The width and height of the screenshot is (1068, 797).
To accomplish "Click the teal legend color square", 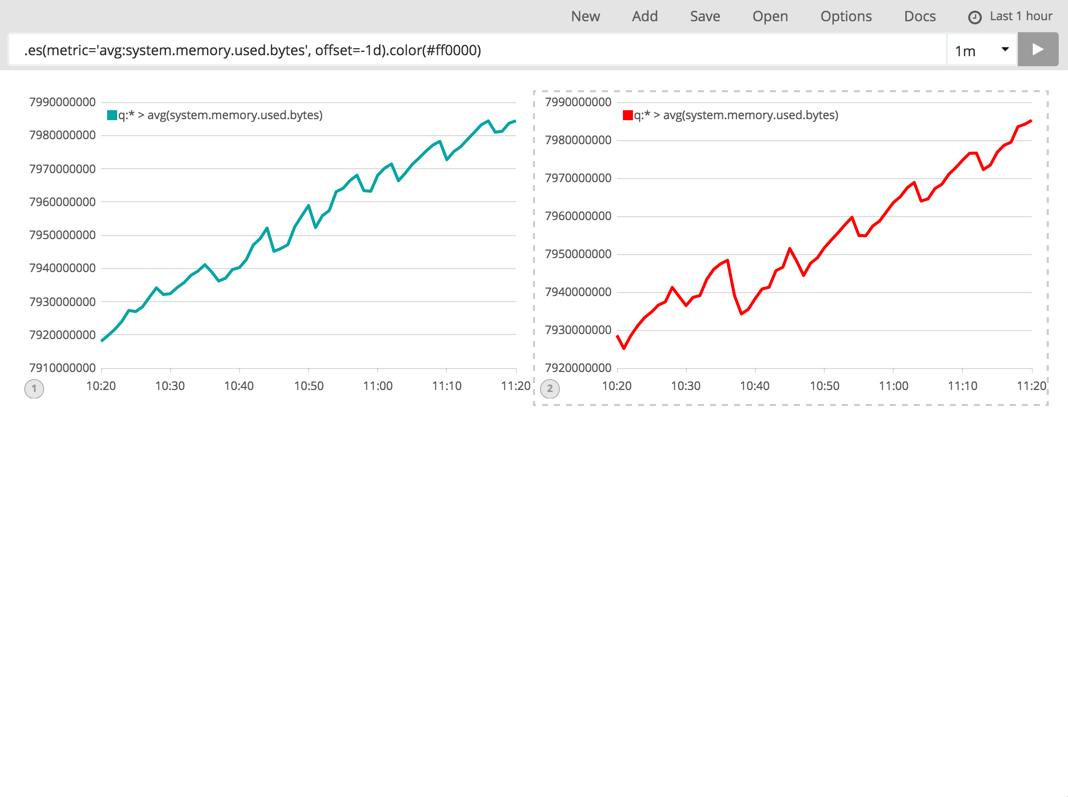I will (112, 115).
